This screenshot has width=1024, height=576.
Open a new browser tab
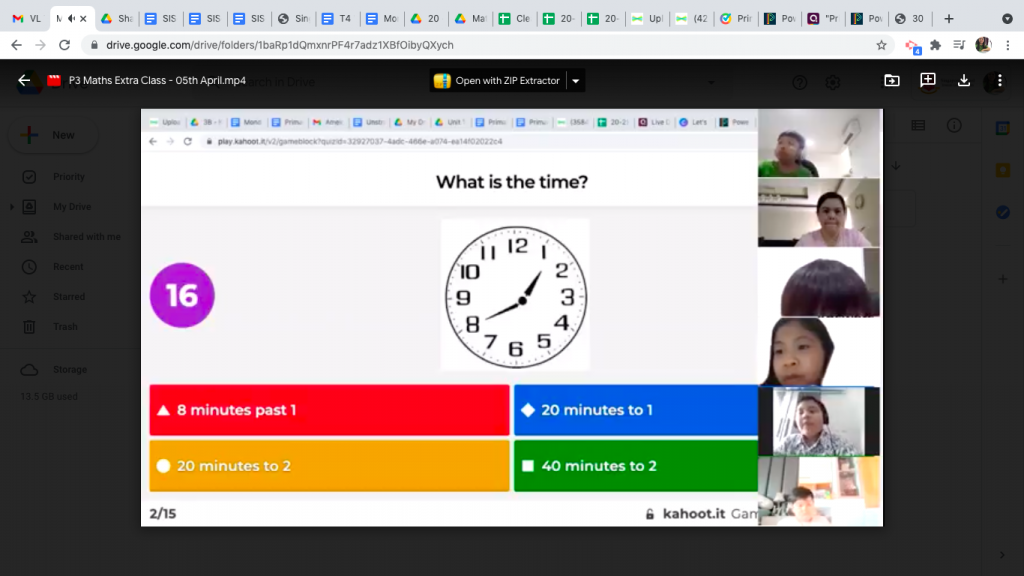coord(949,19)
